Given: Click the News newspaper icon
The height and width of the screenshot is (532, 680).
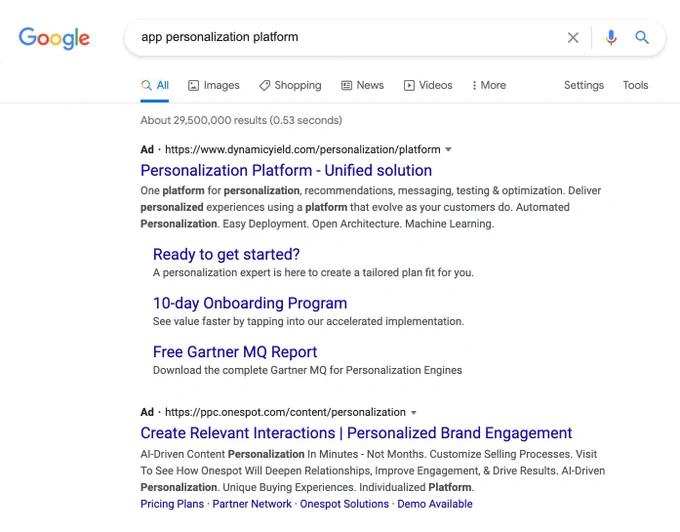Looking at the screenshot, I should tap(347, 85).
